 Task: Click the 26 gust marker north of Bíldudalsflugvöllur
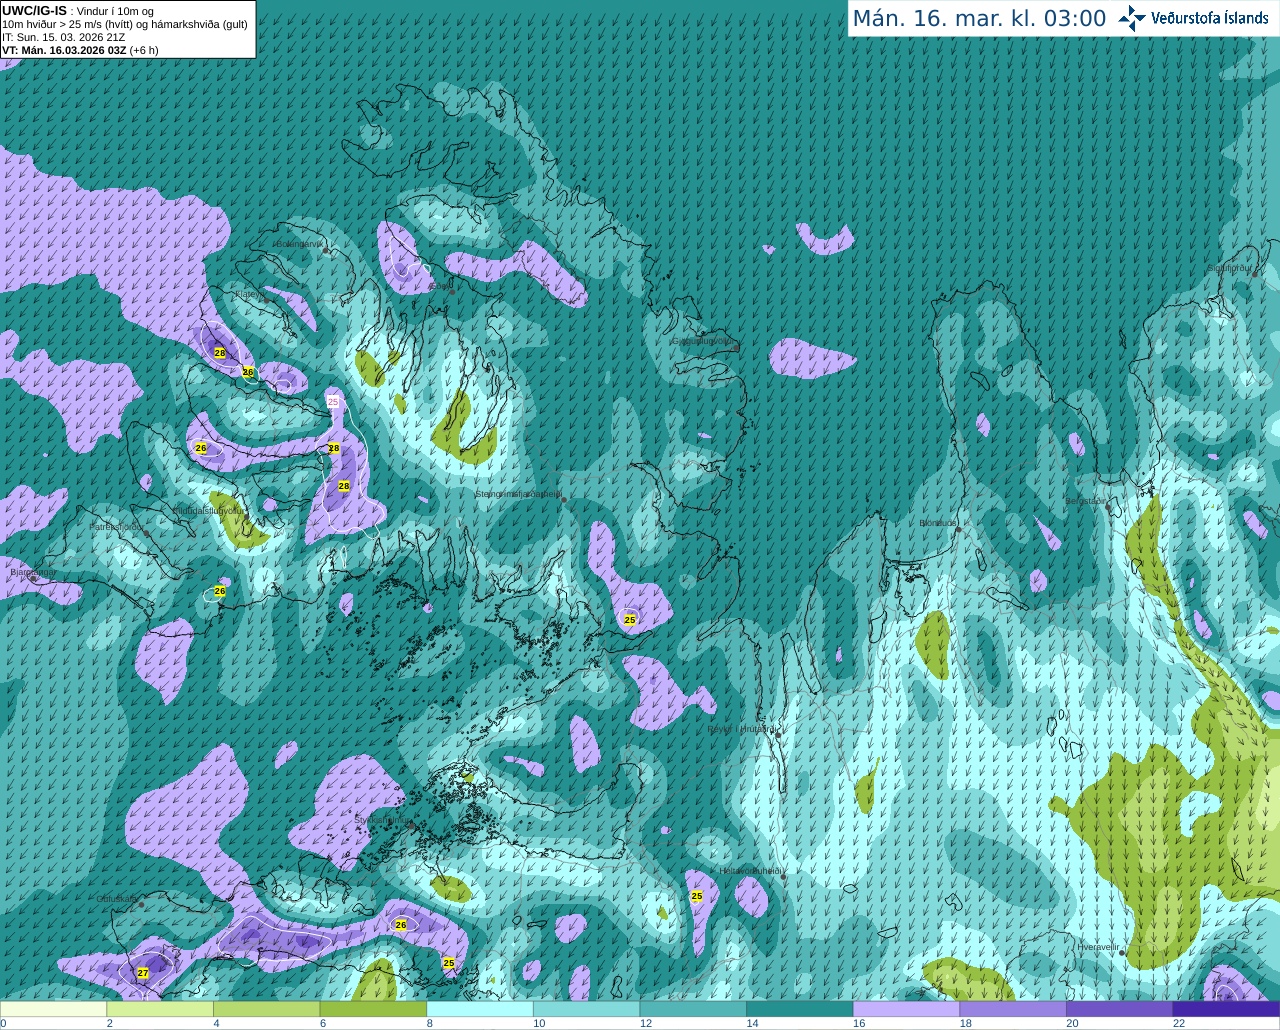[201, 448]
